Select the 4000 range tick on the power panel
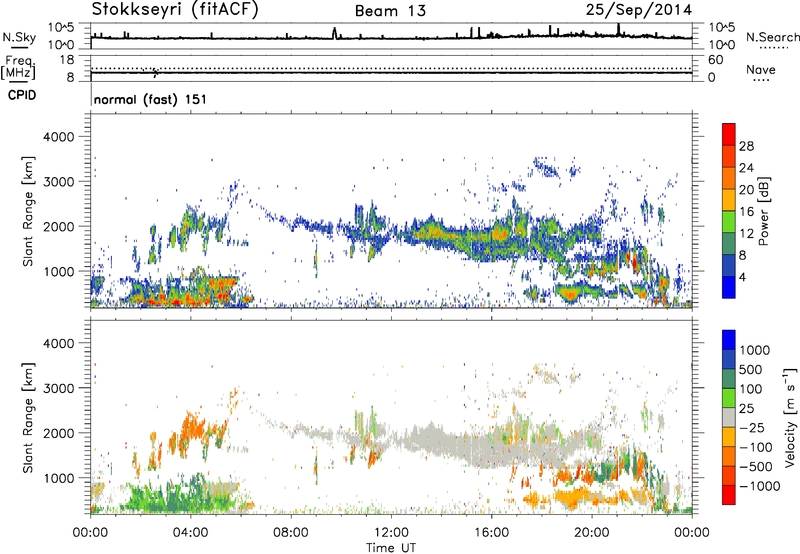800x554 pixels. coord(58,137)
